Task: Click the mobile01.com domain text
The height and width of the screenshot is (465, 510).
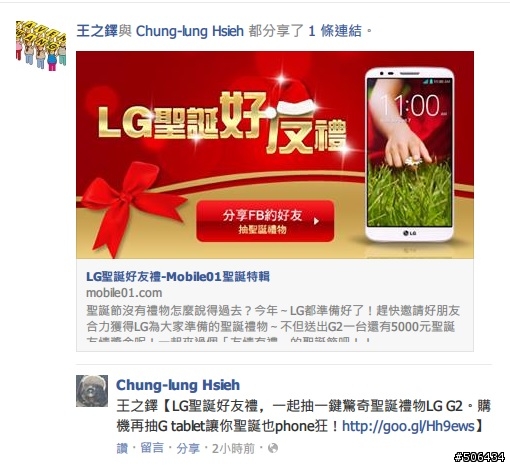Action: tap(124, 293)
